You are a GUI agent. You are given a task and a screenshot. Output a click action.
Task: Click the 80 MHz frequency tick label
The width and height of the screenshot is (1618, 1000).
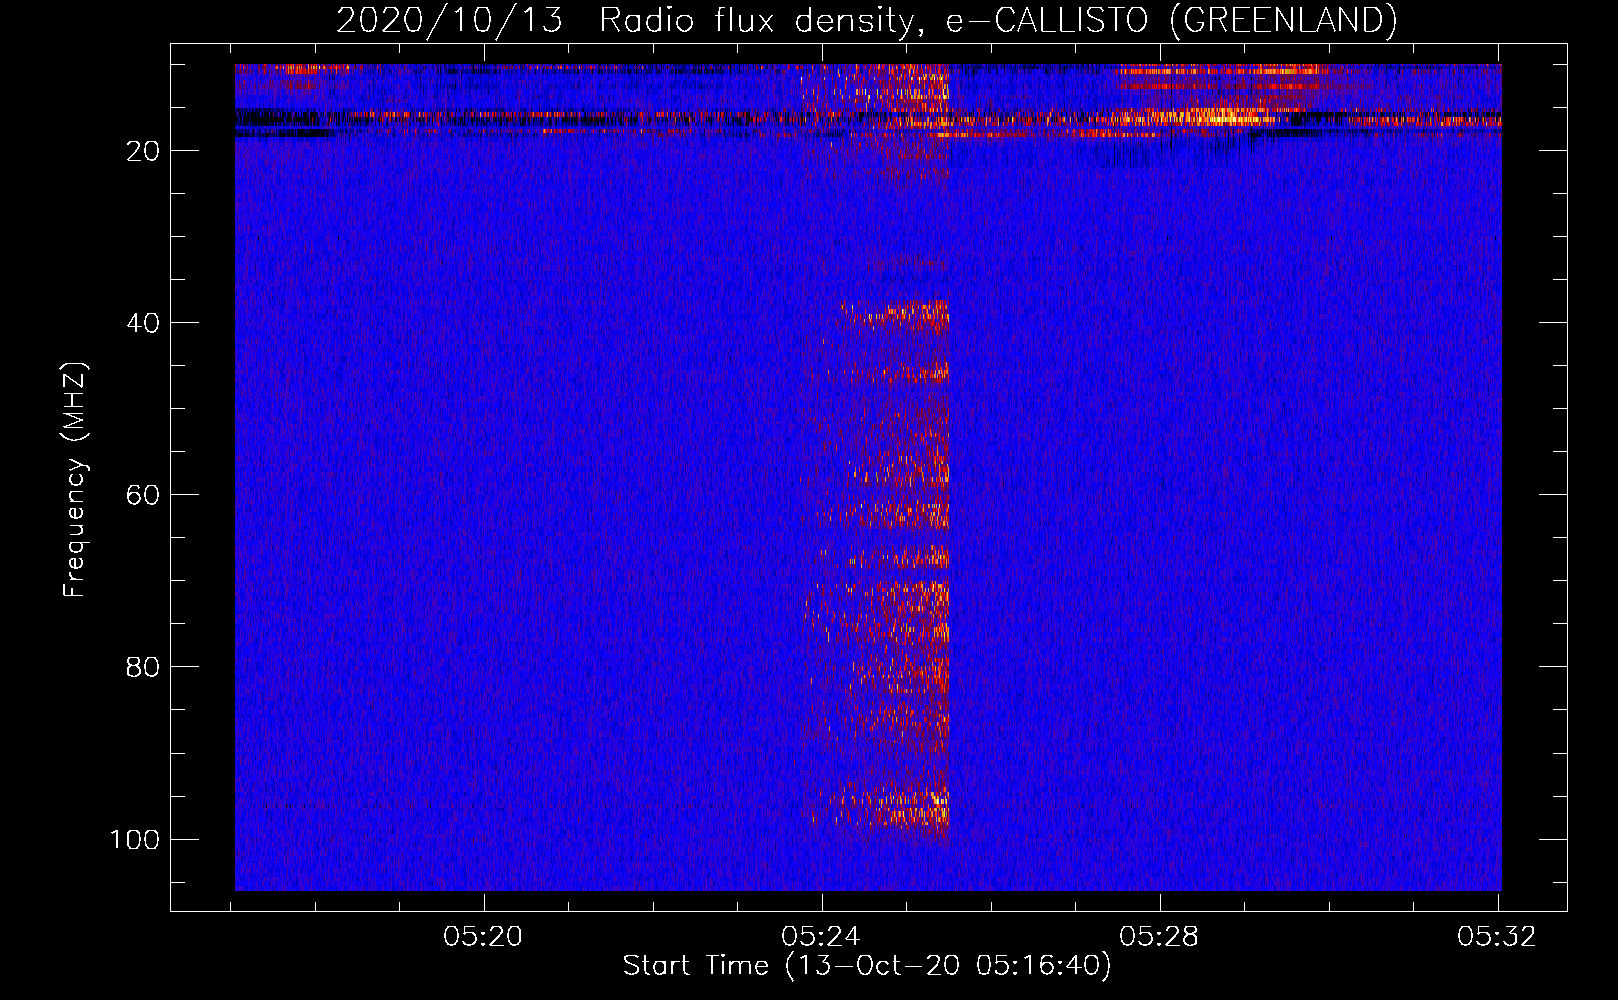tap(144, 667)
